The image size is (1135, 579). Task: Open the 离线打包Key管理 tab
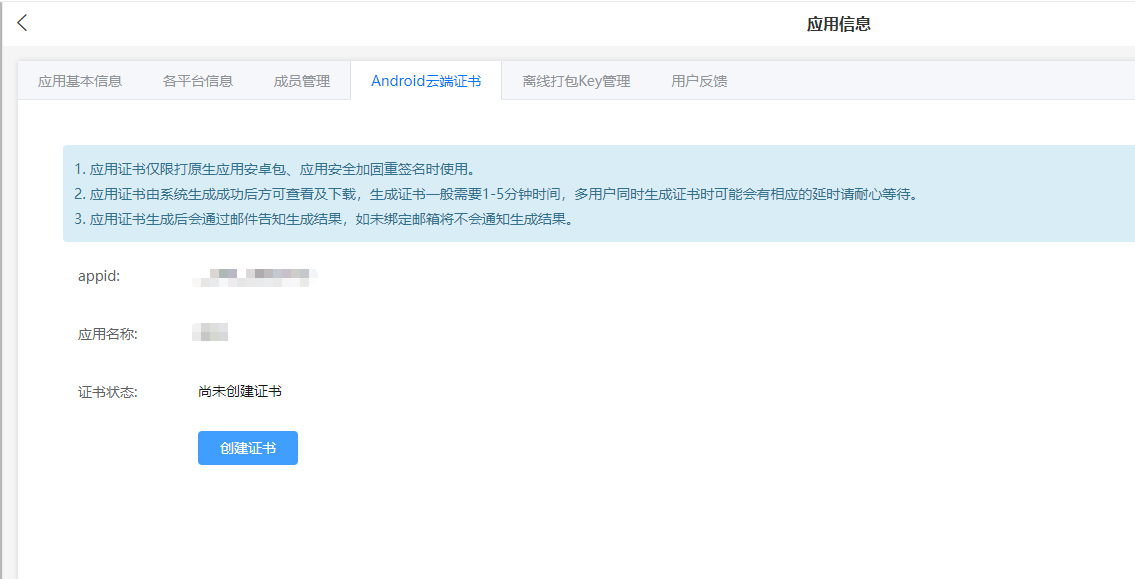(x=577, y=81)
